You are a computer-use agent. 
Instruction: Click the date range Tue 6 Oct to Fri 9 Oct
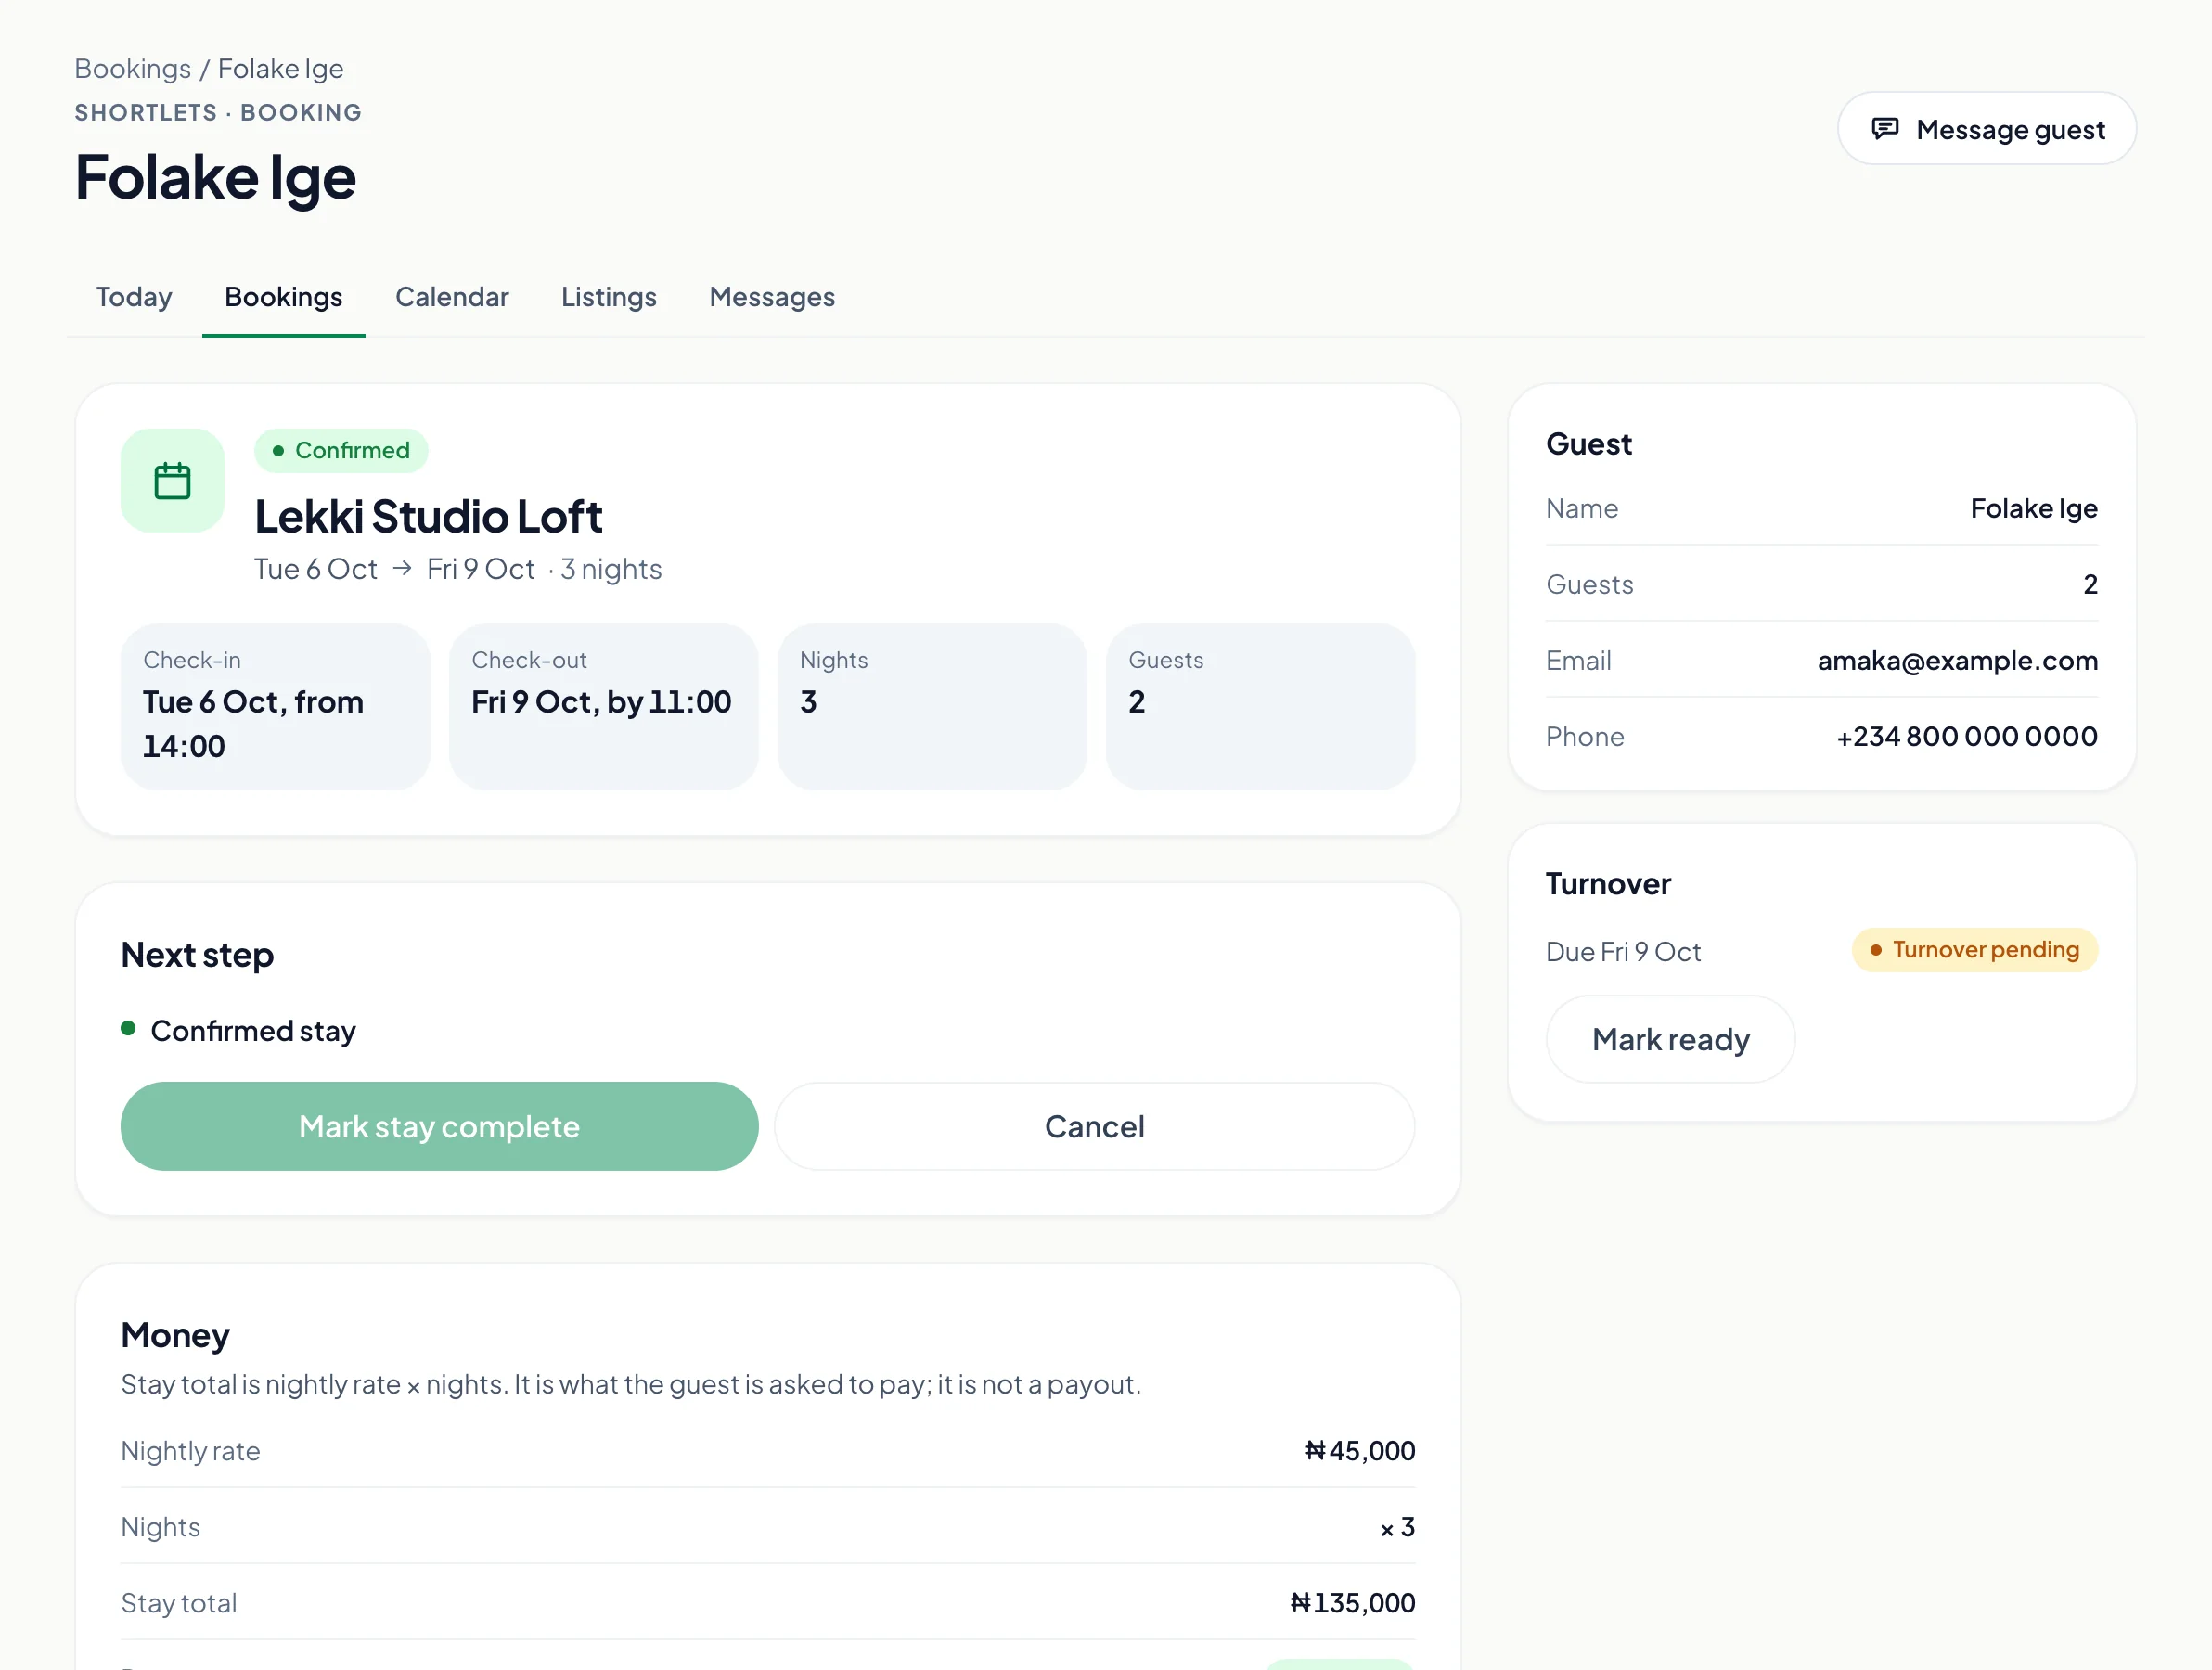click(x=395, y=569)
